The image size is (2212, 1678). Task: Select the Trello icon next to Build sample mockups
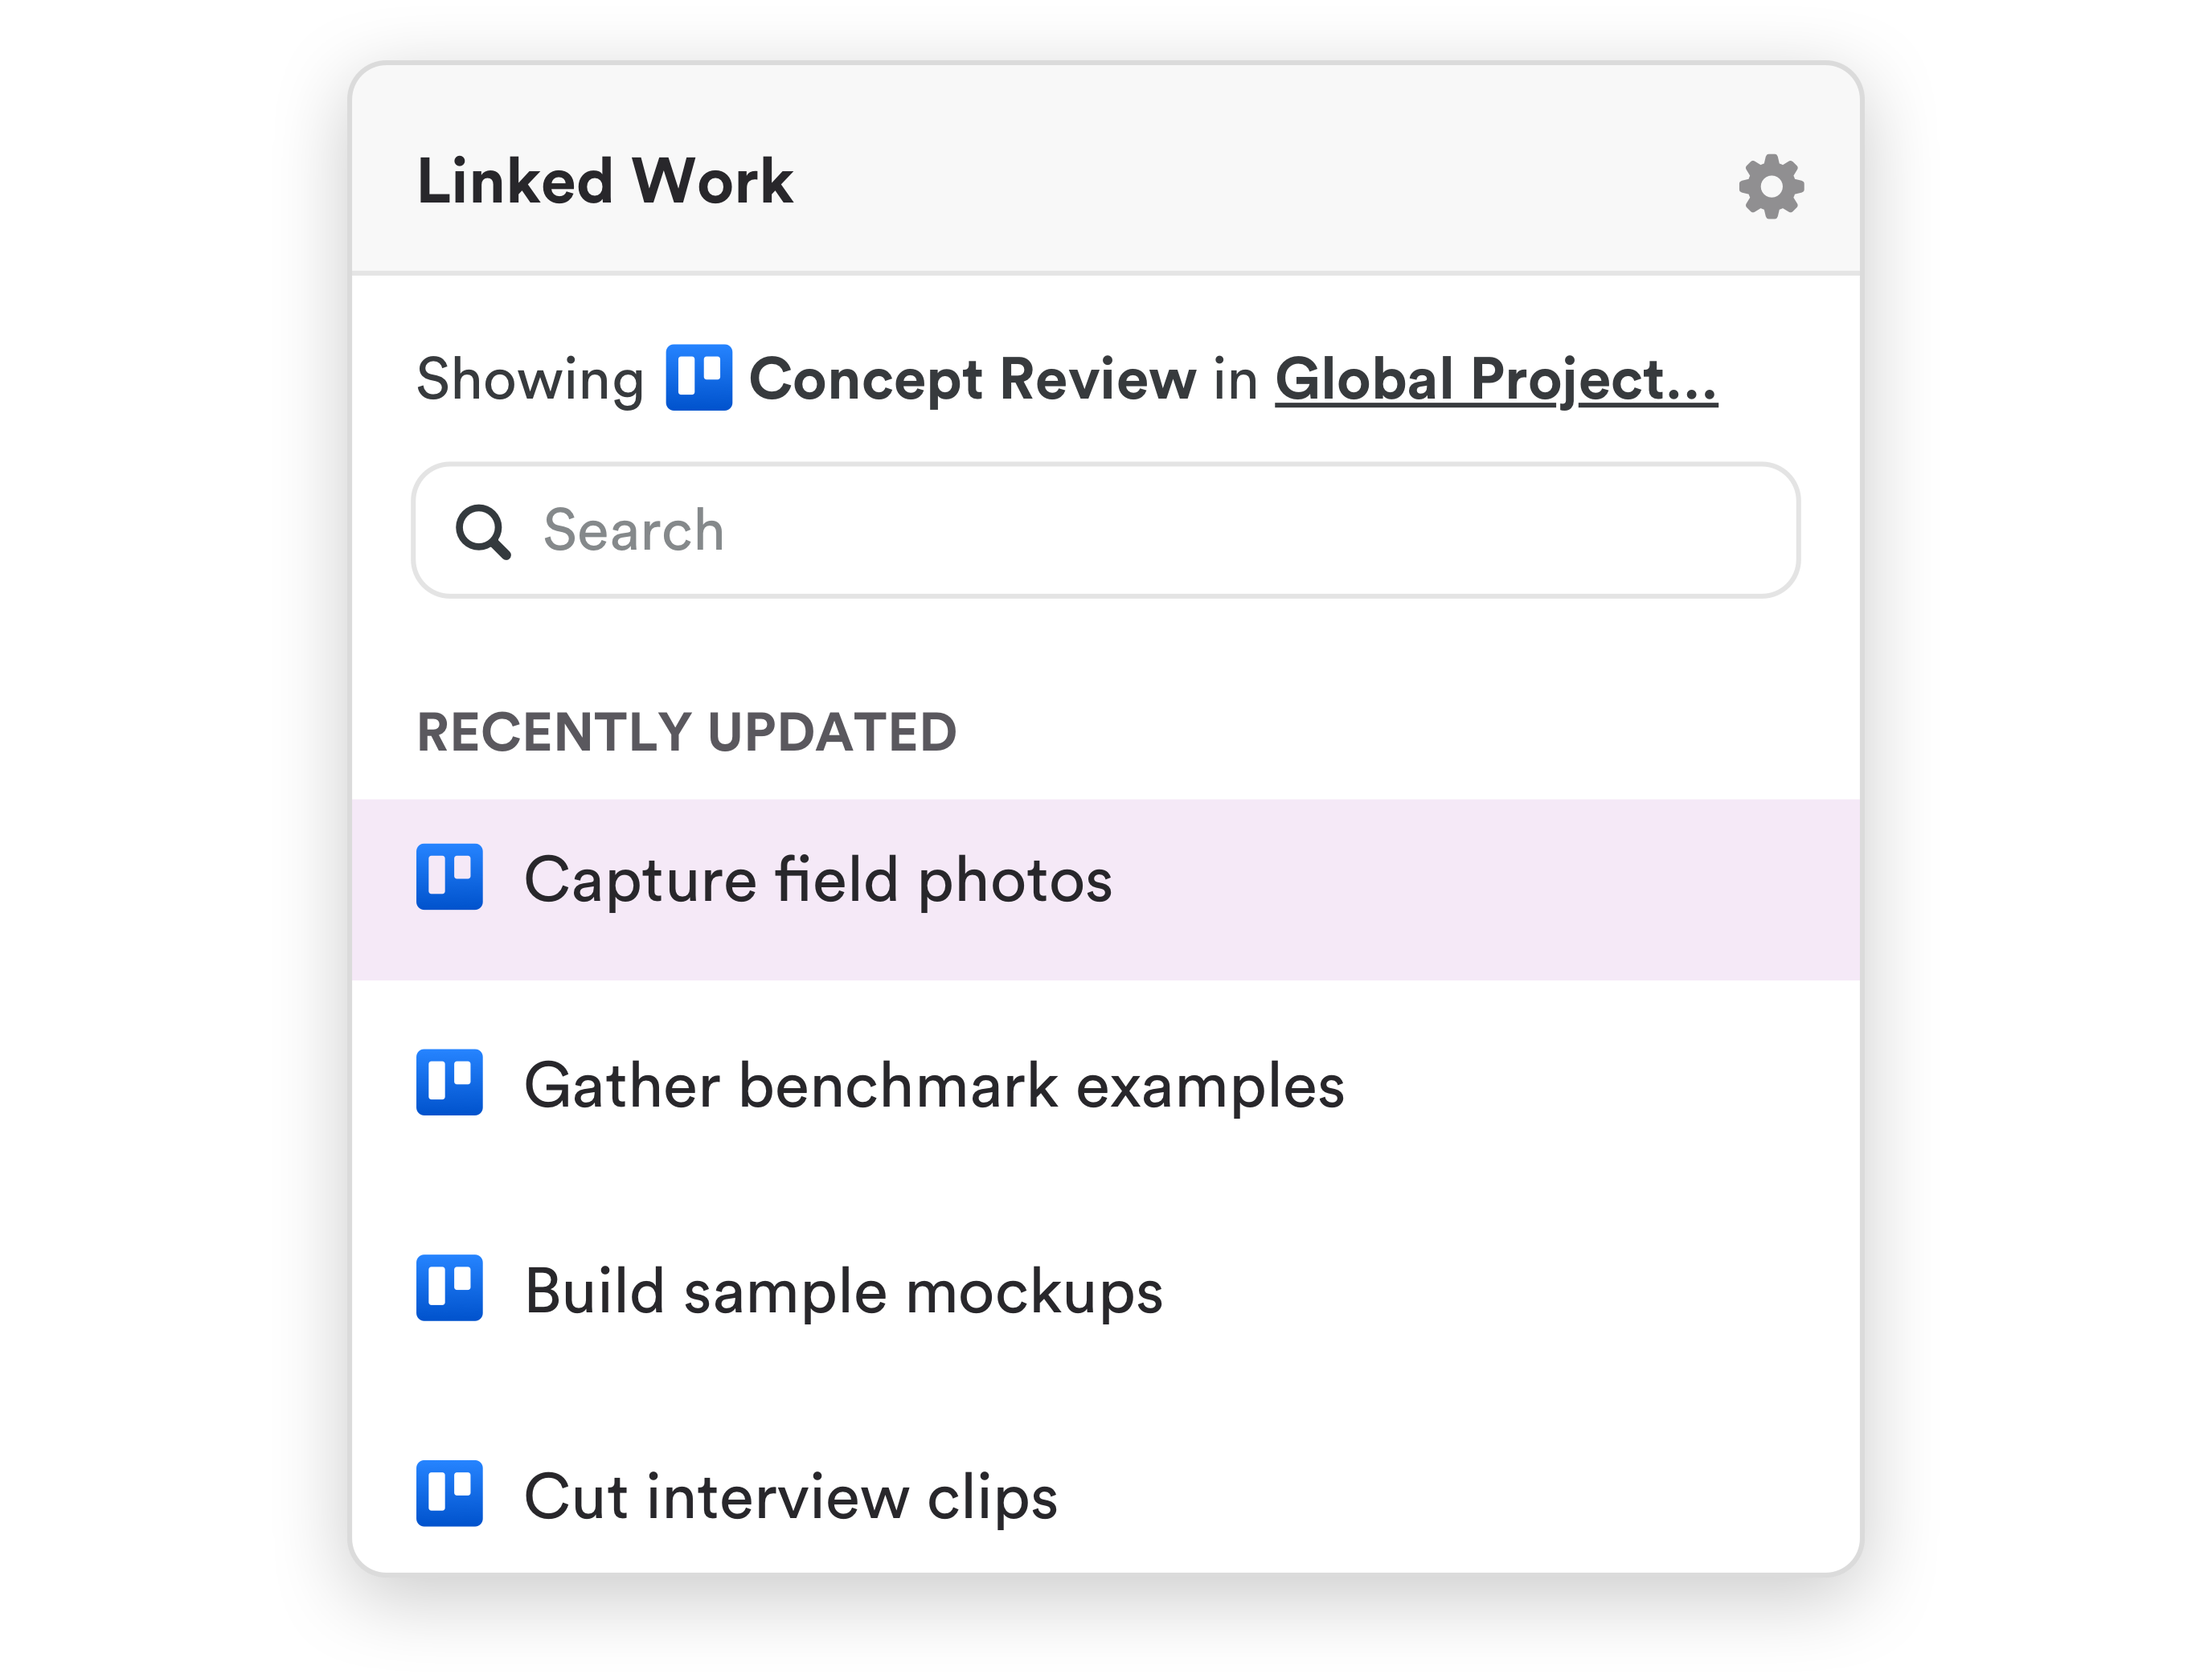(x=451, y=1291)
